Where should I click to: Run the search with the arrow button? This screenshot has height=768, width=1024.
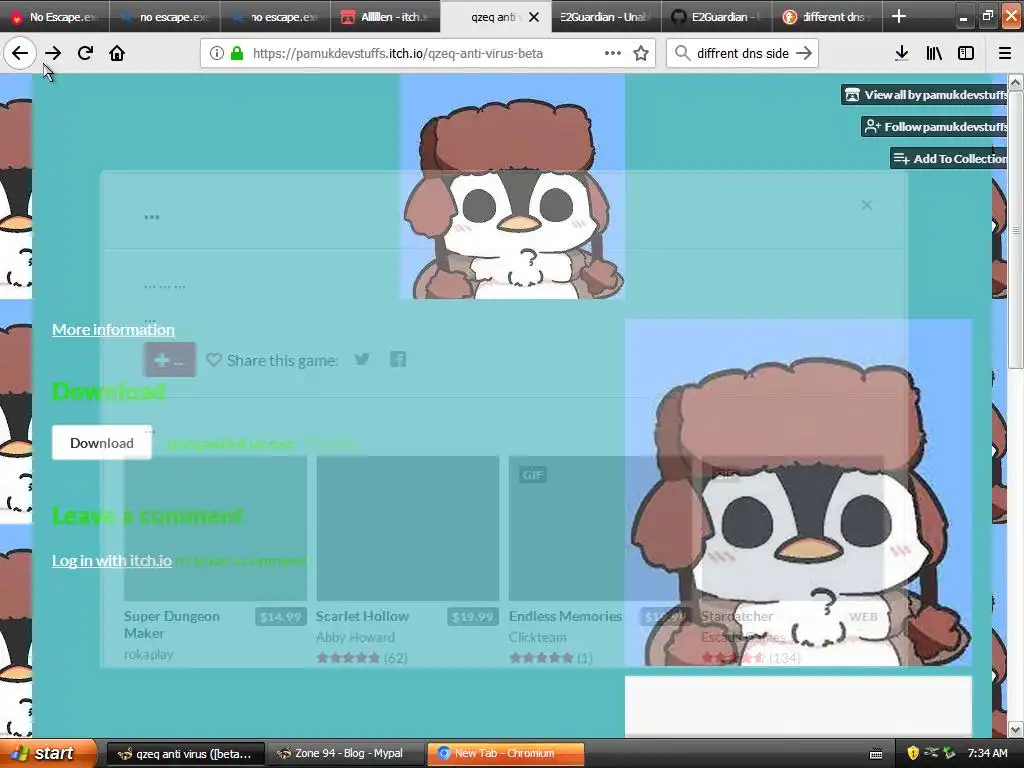[805, 53]
